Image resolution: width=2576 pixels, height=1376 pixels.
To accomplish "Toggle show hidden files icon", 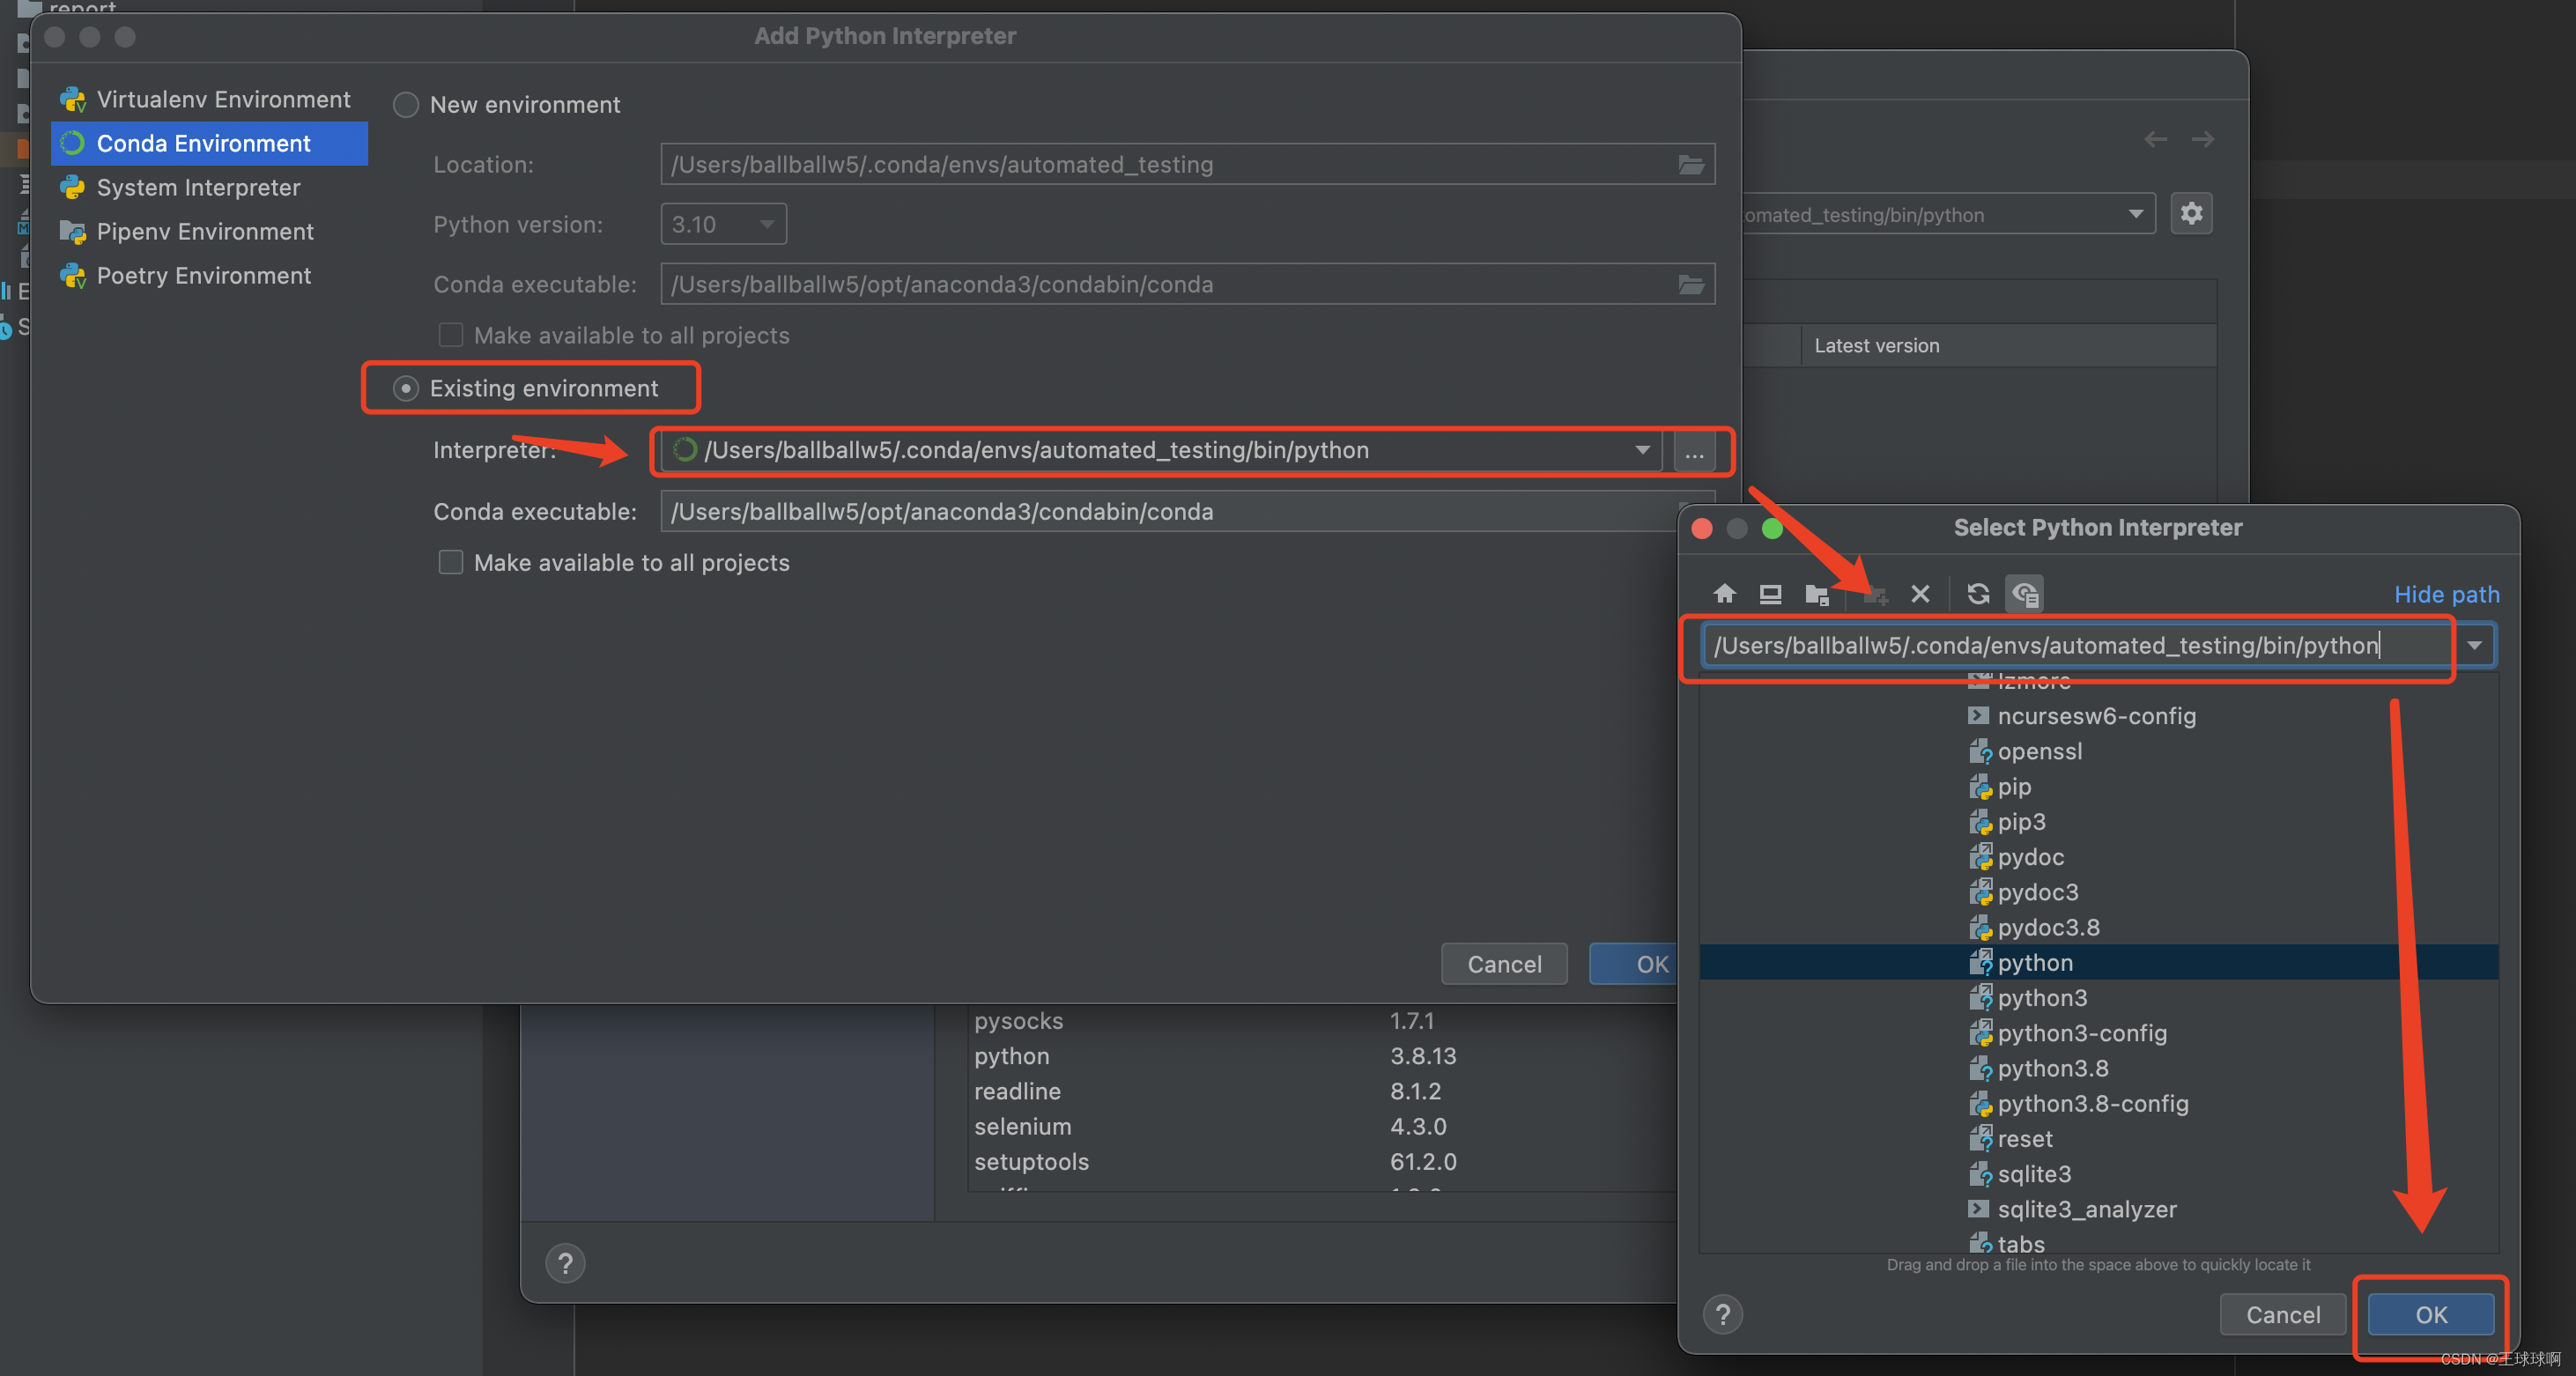I will point(2025,594).
